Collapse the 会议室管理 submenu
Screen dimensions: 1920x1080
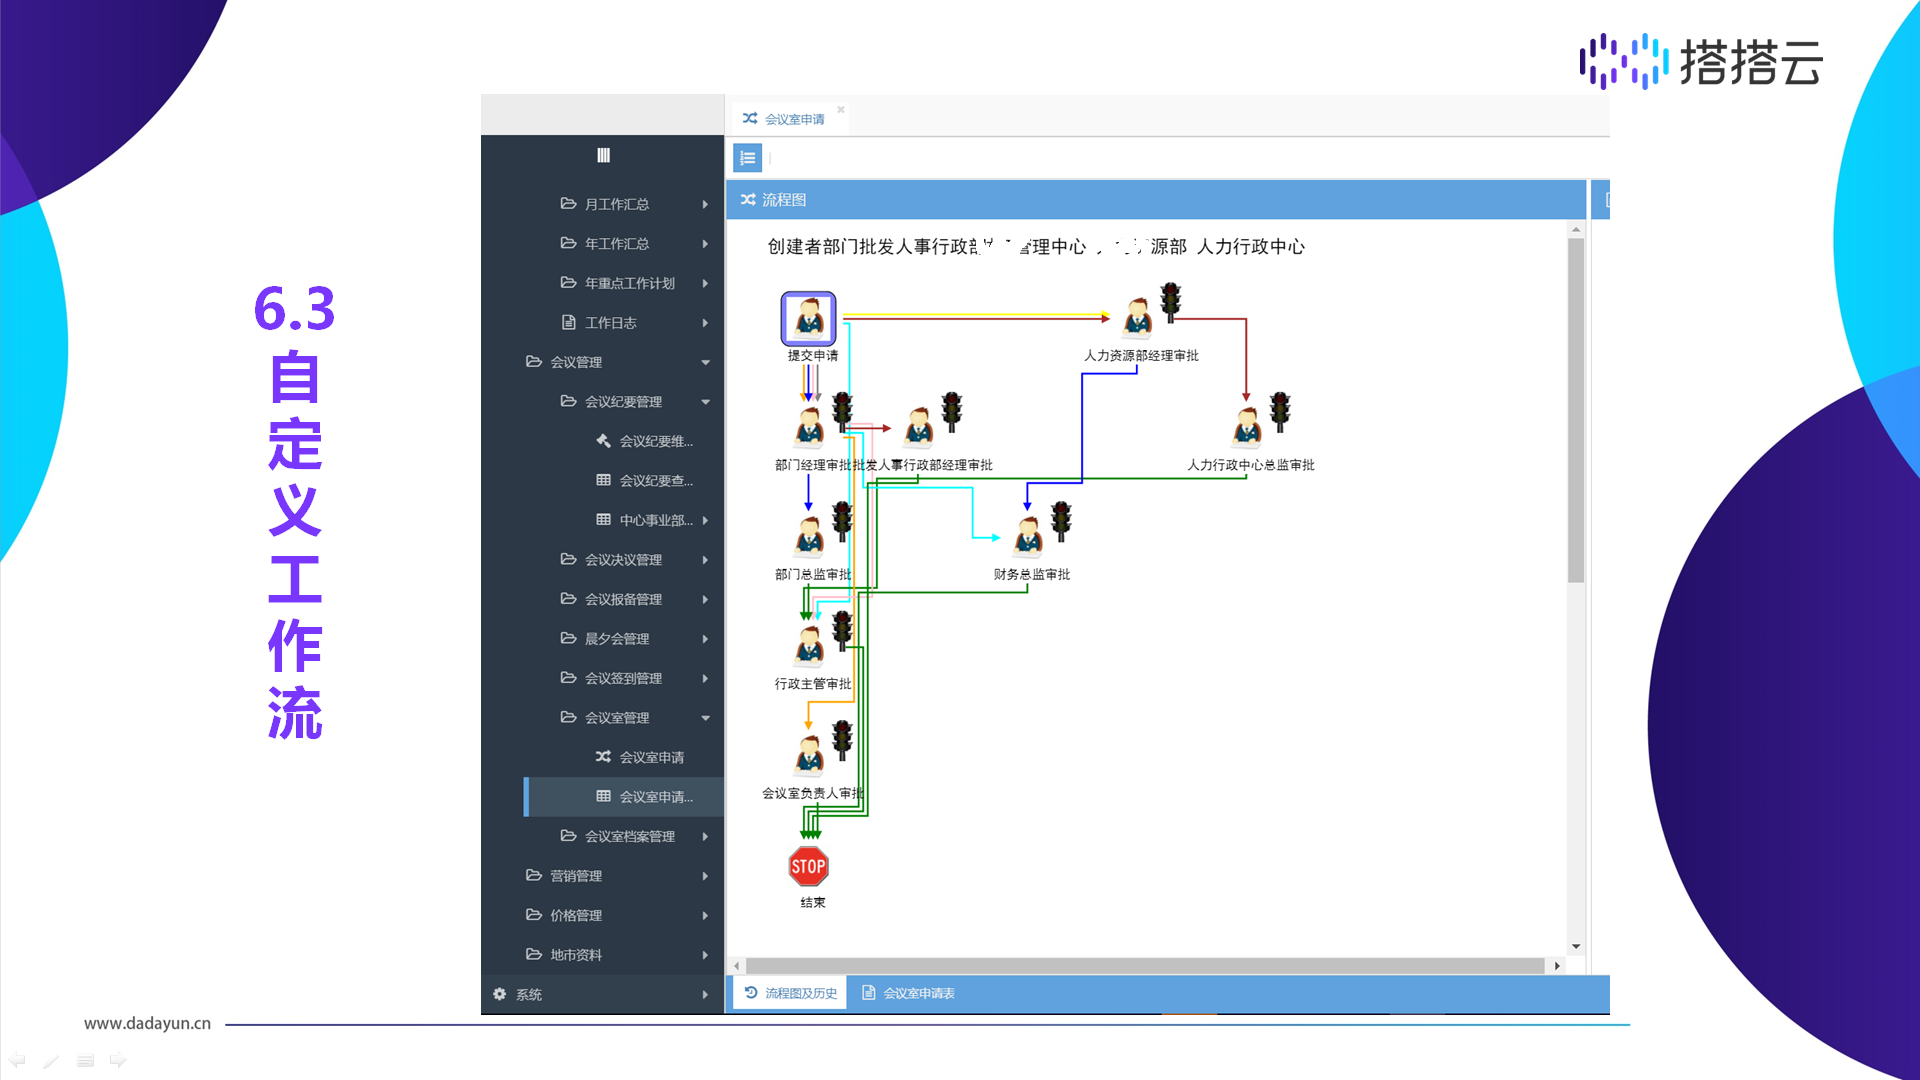coord(617,718)
